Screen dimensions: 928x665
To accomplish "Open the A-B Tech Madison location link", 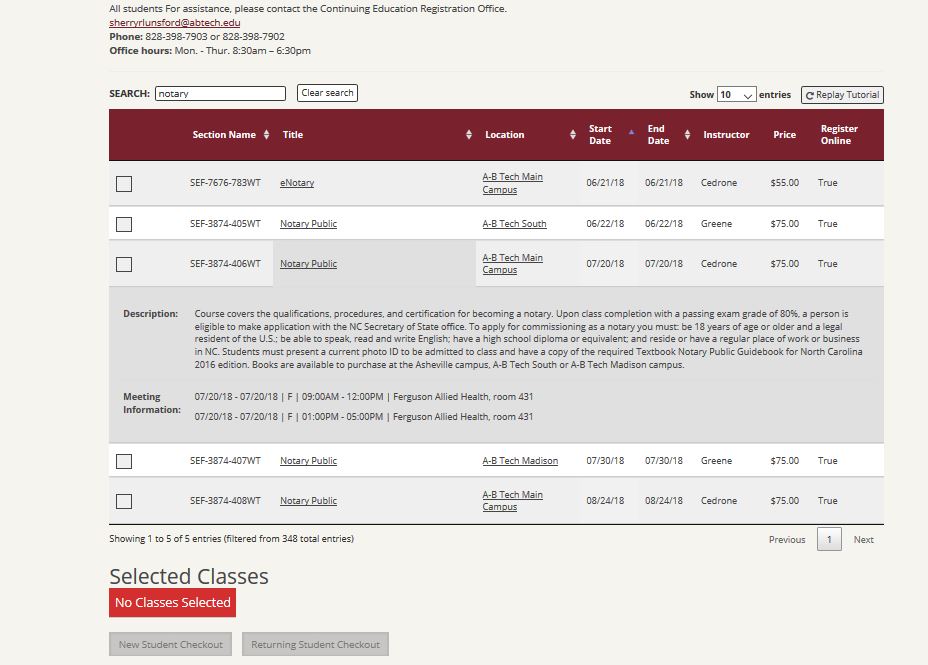I will coord(518,460).
